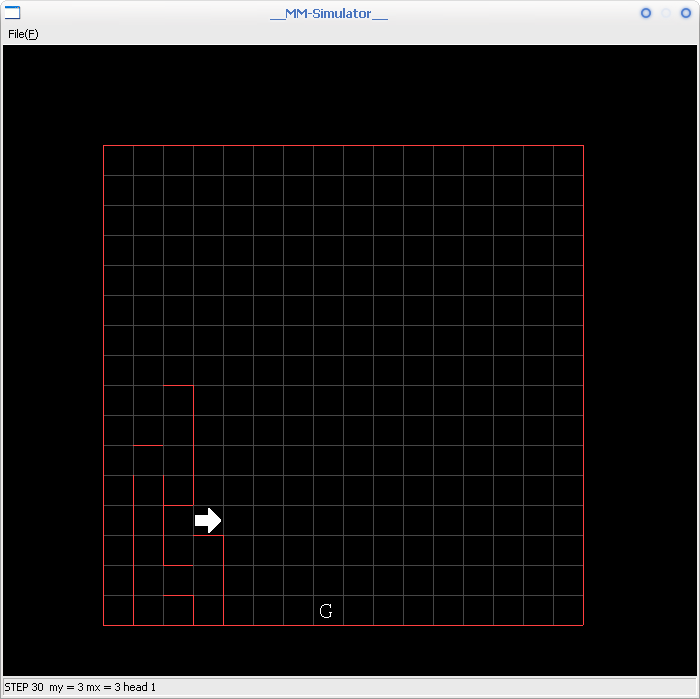Click the white mouse direction arrow
The height and width of the screenshot is (699, 700).
click(x=208, y=520)
